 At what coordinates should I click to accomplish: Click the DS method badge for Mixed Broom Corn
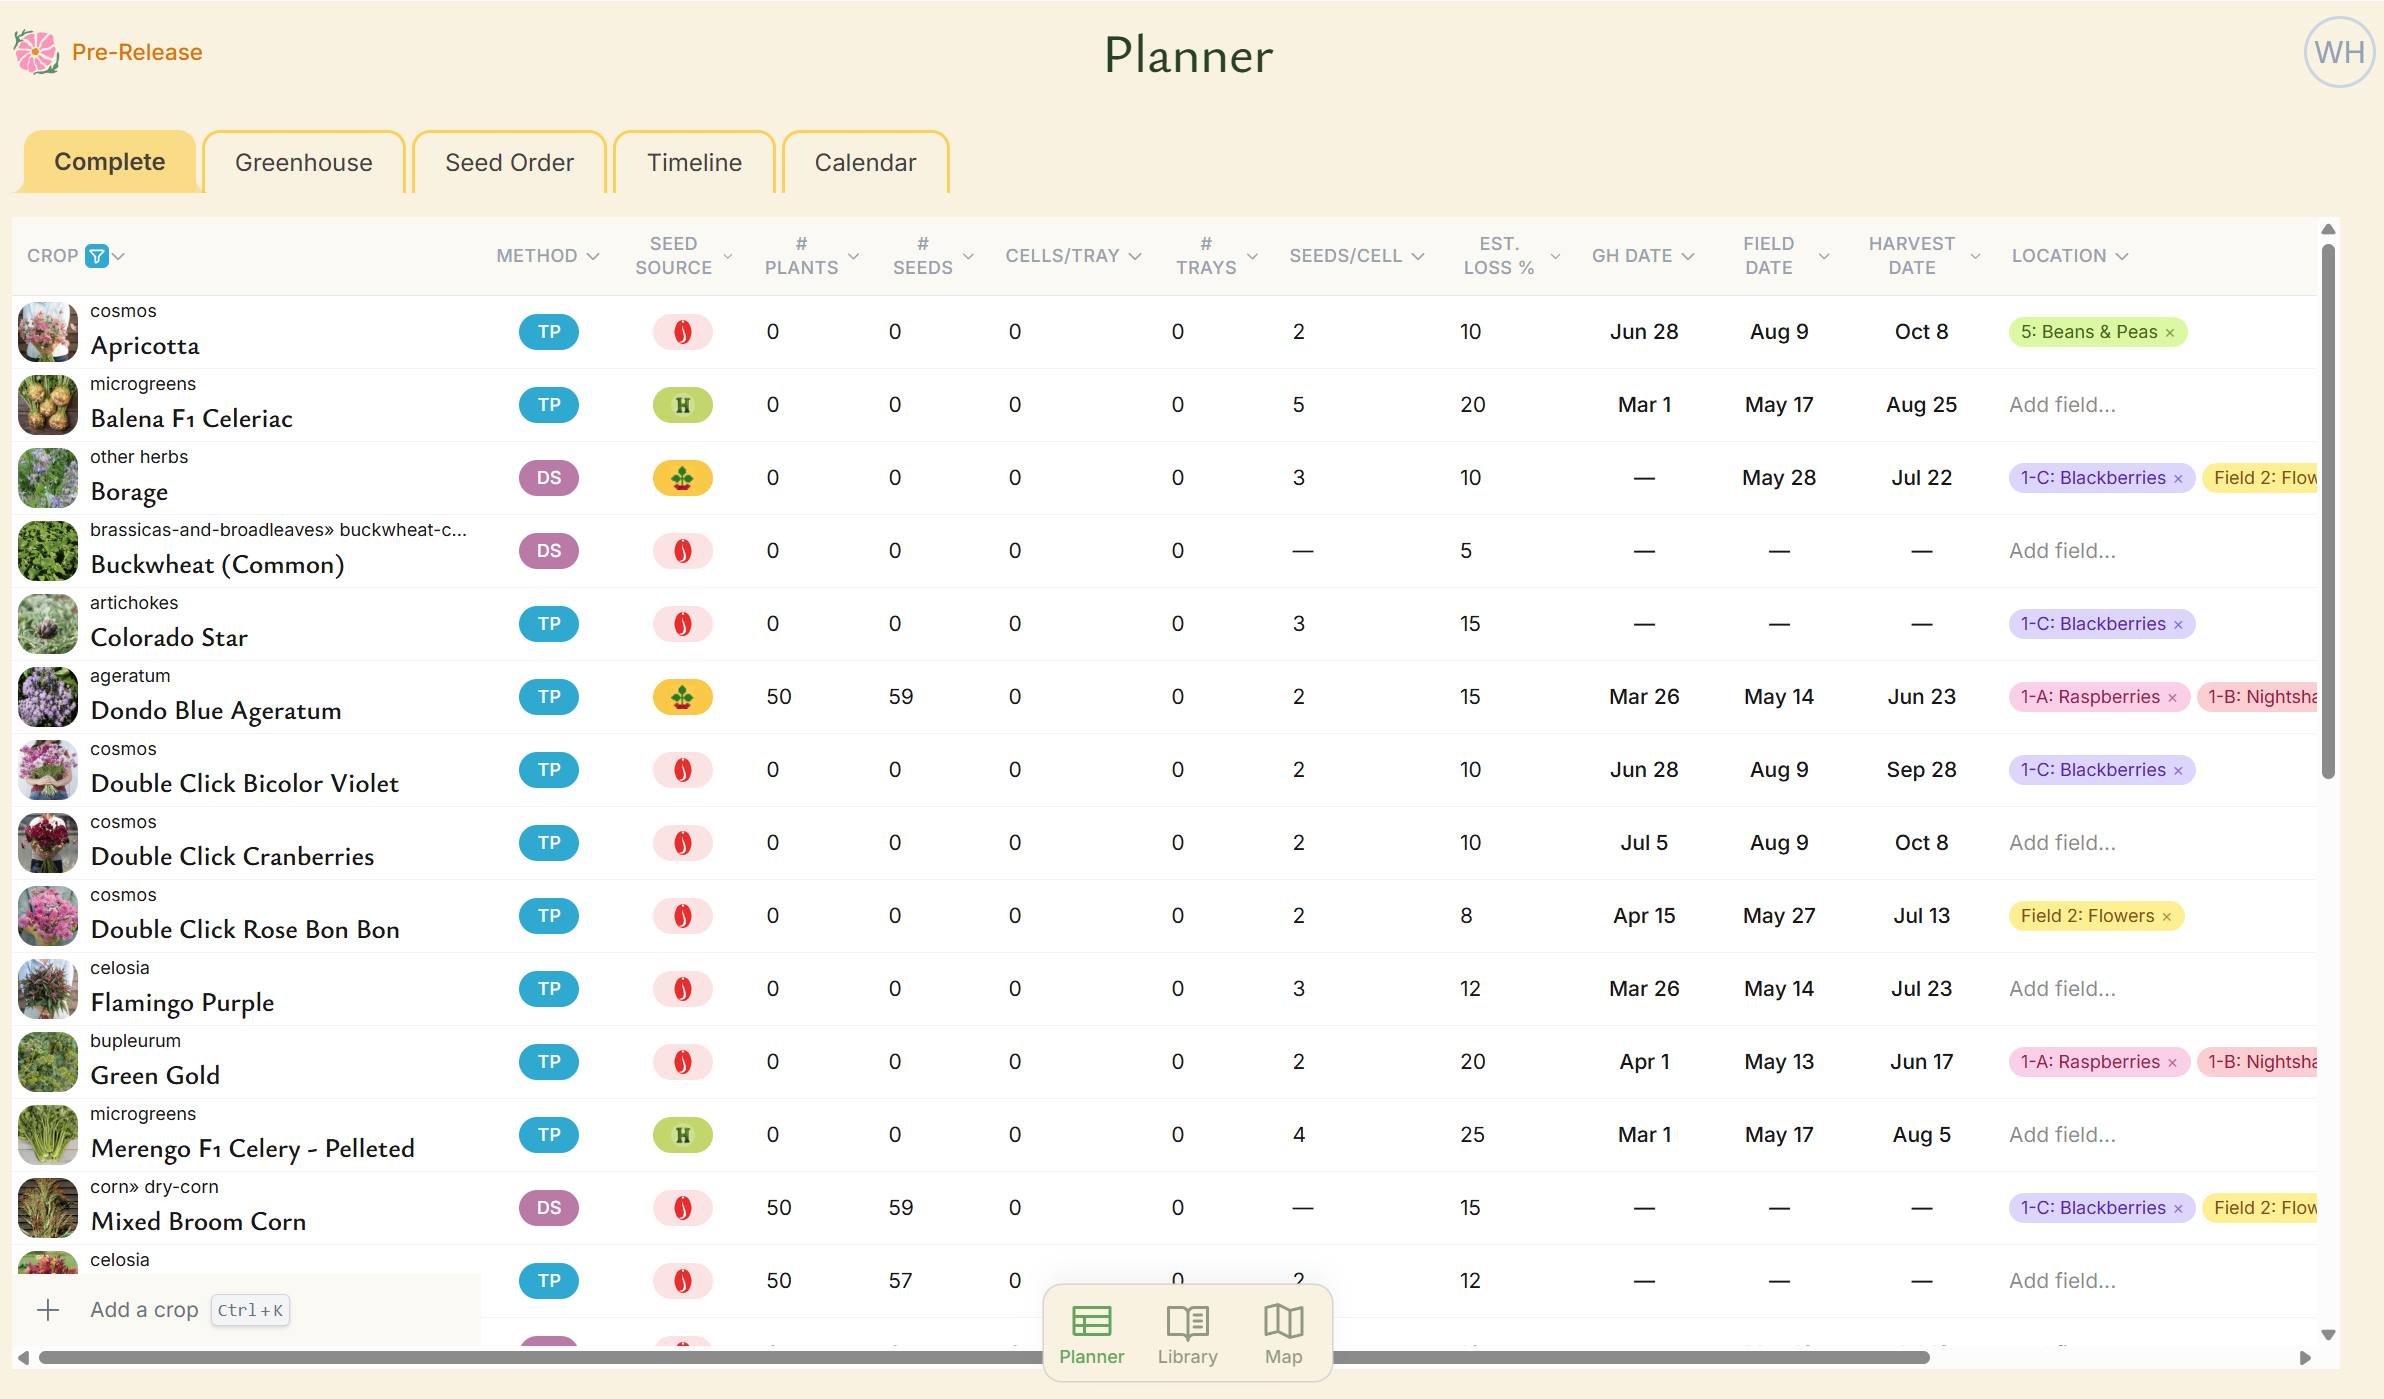tap(548, 1207)
